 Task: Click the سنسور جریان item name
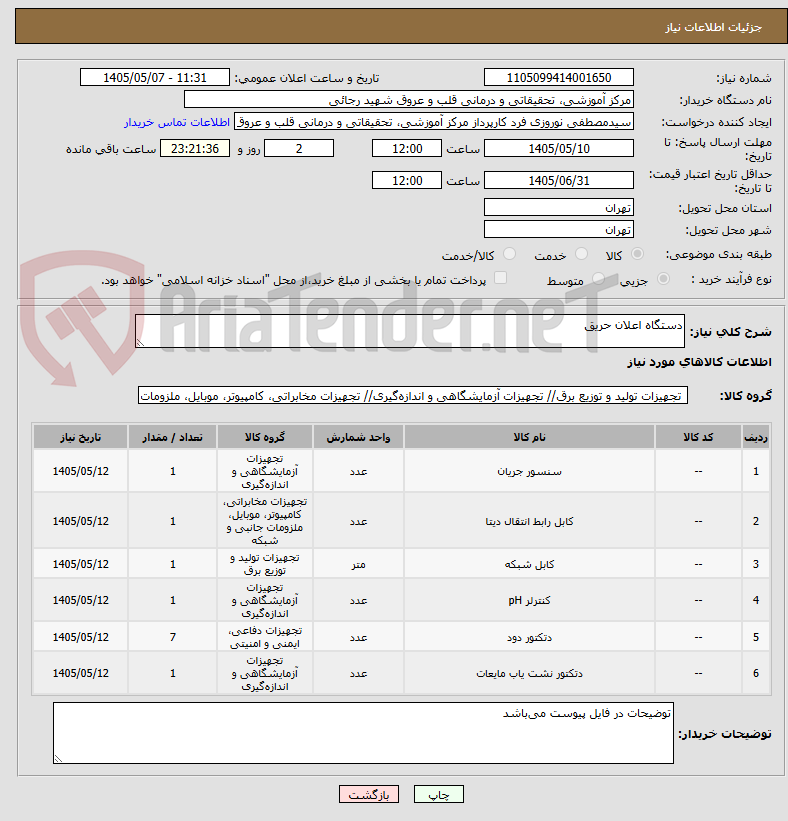pos(529,472)
